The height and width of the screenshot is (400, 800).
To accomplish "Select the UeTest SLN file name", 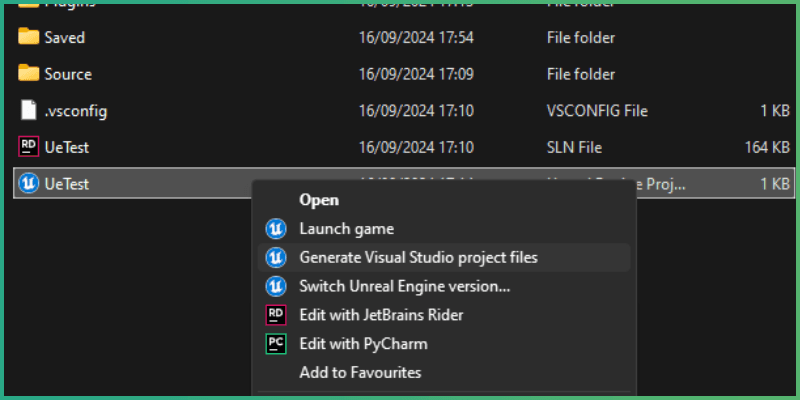I will 67,147.
